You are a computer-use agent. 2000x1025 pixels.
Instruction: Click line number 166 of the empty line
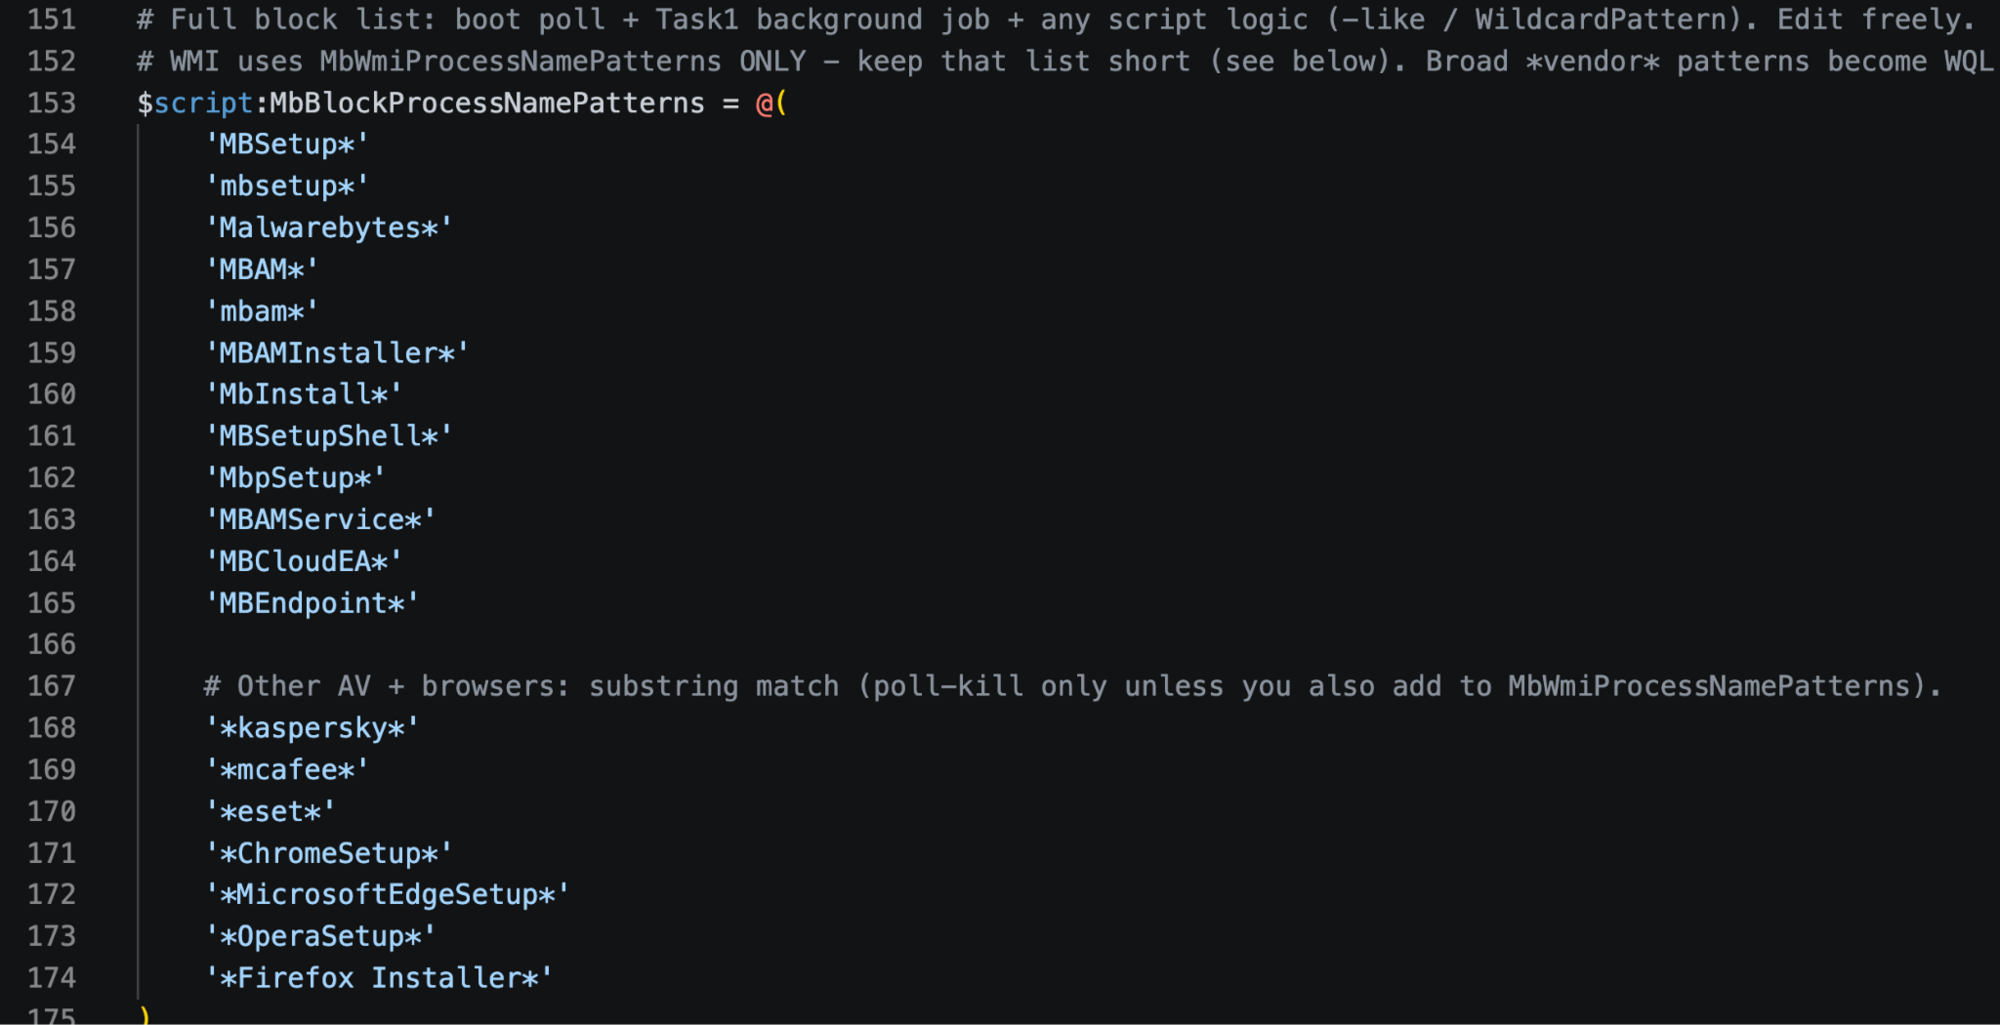(x=51, y=644)
